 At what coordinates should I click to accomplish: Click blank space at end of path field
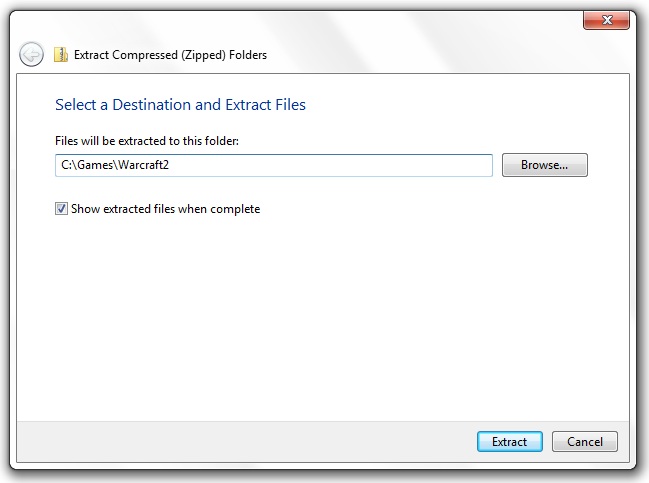tap(331, 166)
